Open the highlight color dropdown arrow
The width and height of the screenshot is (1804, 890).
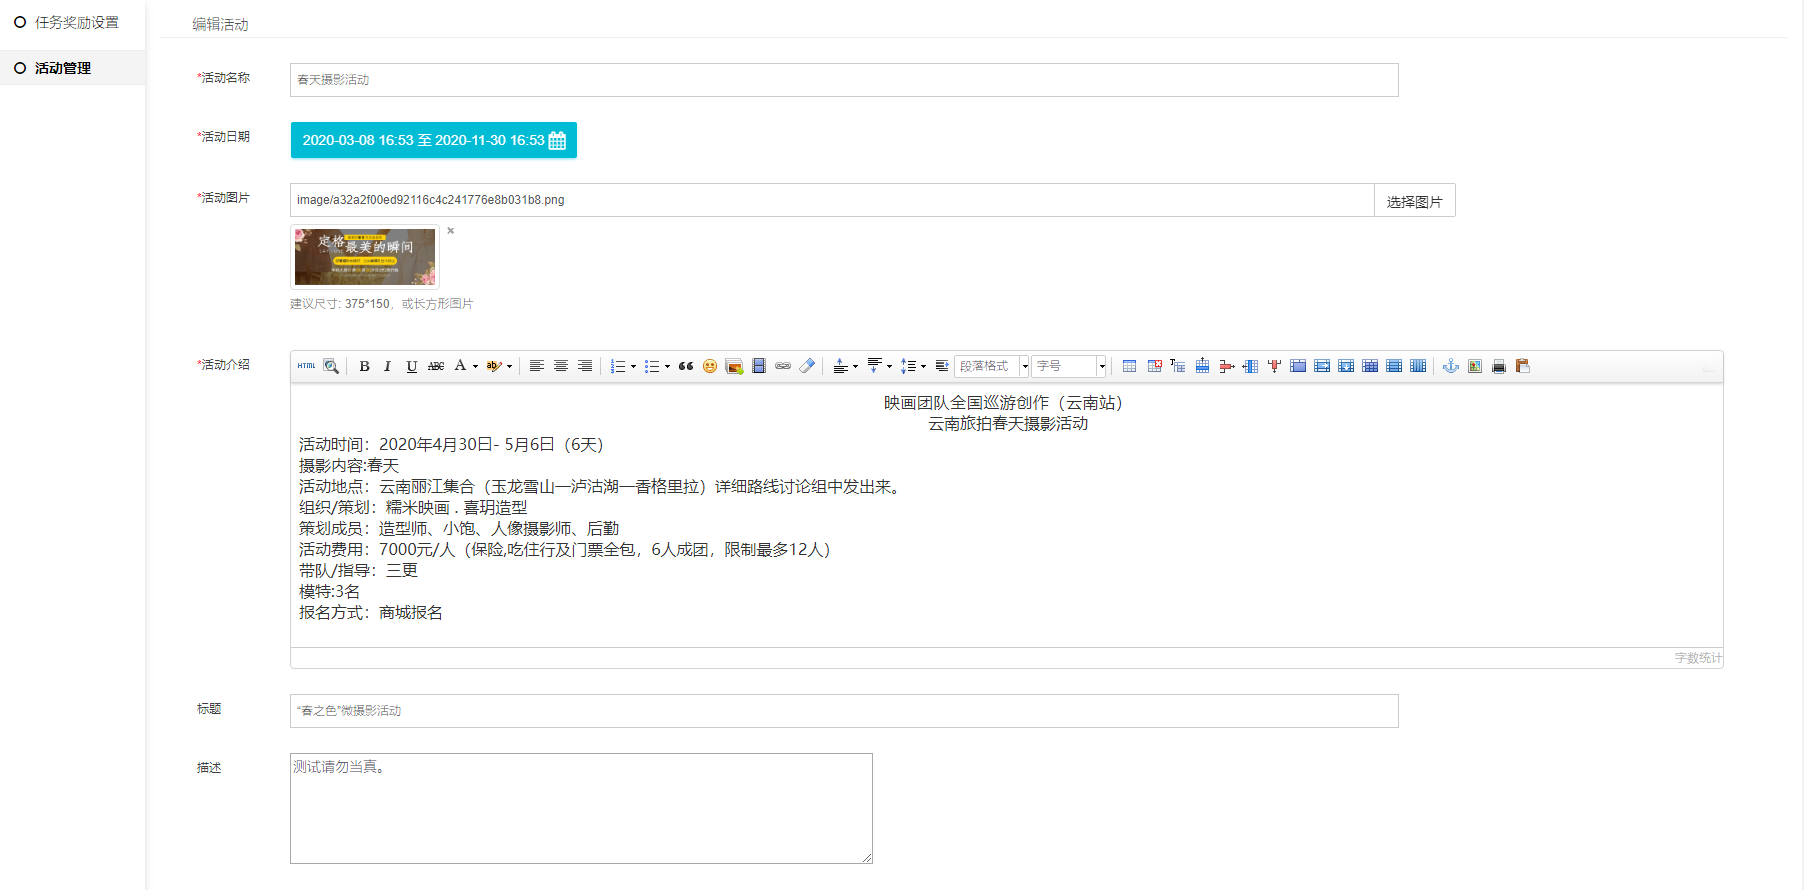pos(509,366)
